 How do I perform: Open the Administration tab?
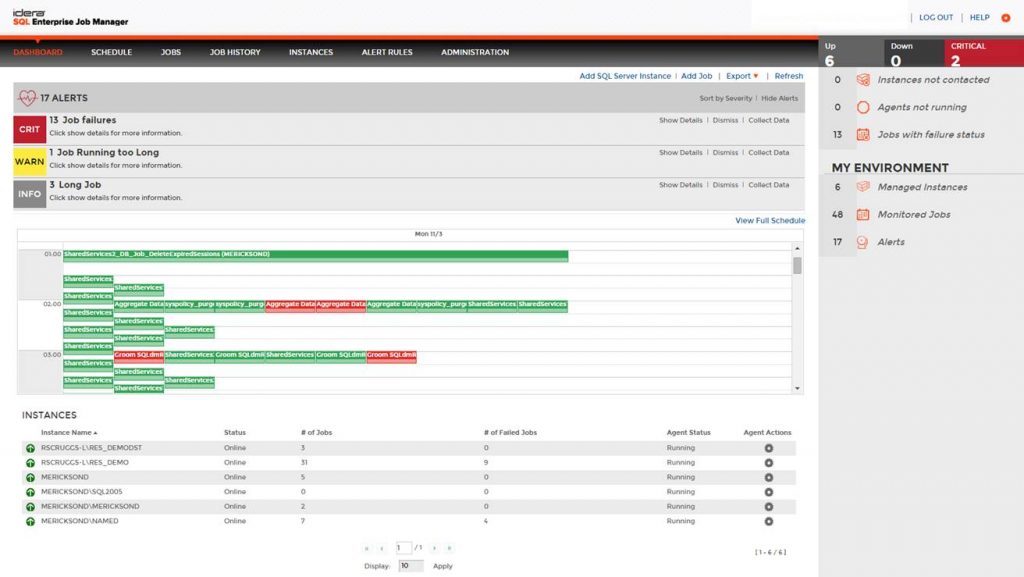coord(475,52)
